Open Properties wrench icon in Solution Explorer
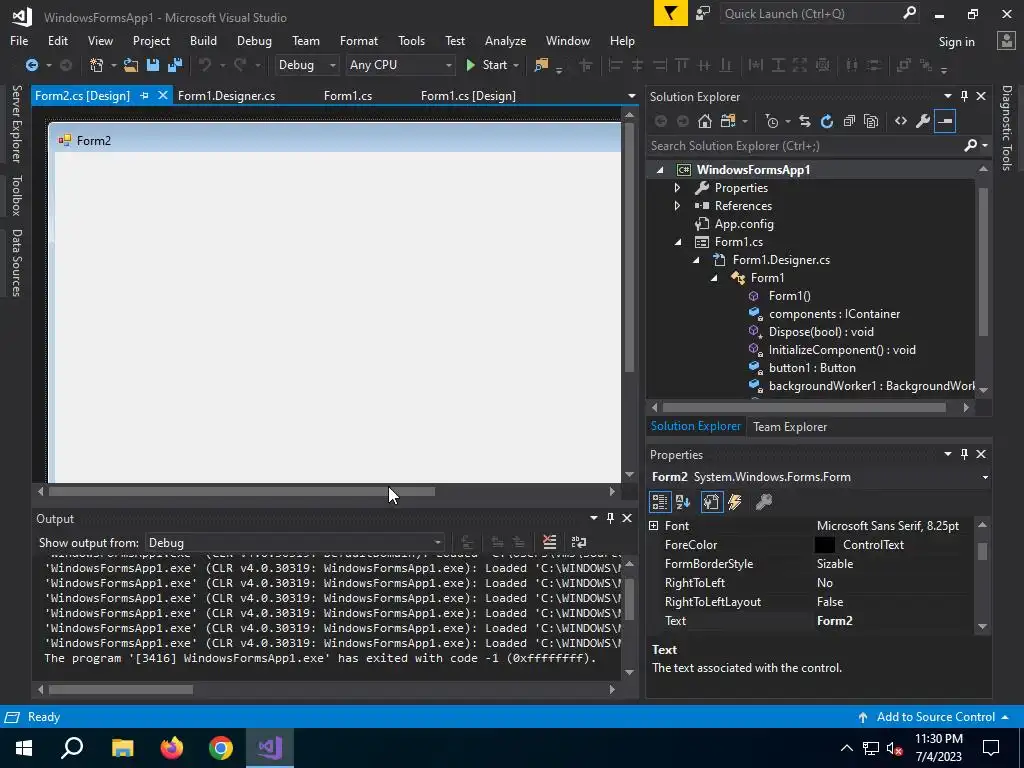The image size is (1024, 768). click(923, 121)
